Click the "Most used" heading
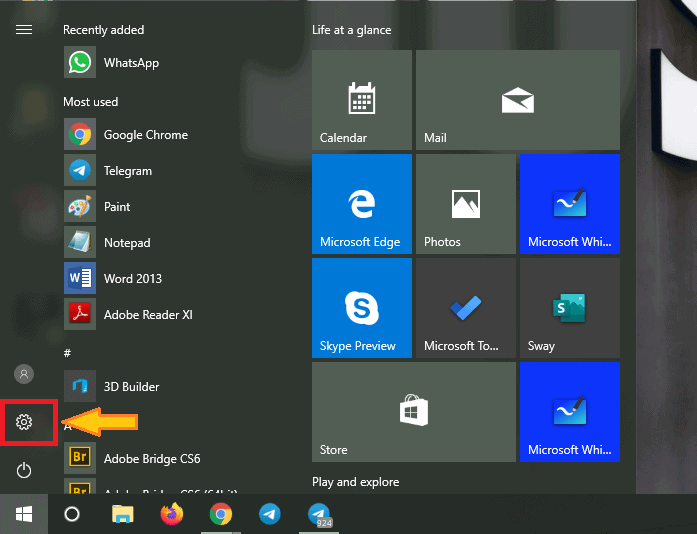This screenshot has width=697, height=534. (x=91, y=102)
